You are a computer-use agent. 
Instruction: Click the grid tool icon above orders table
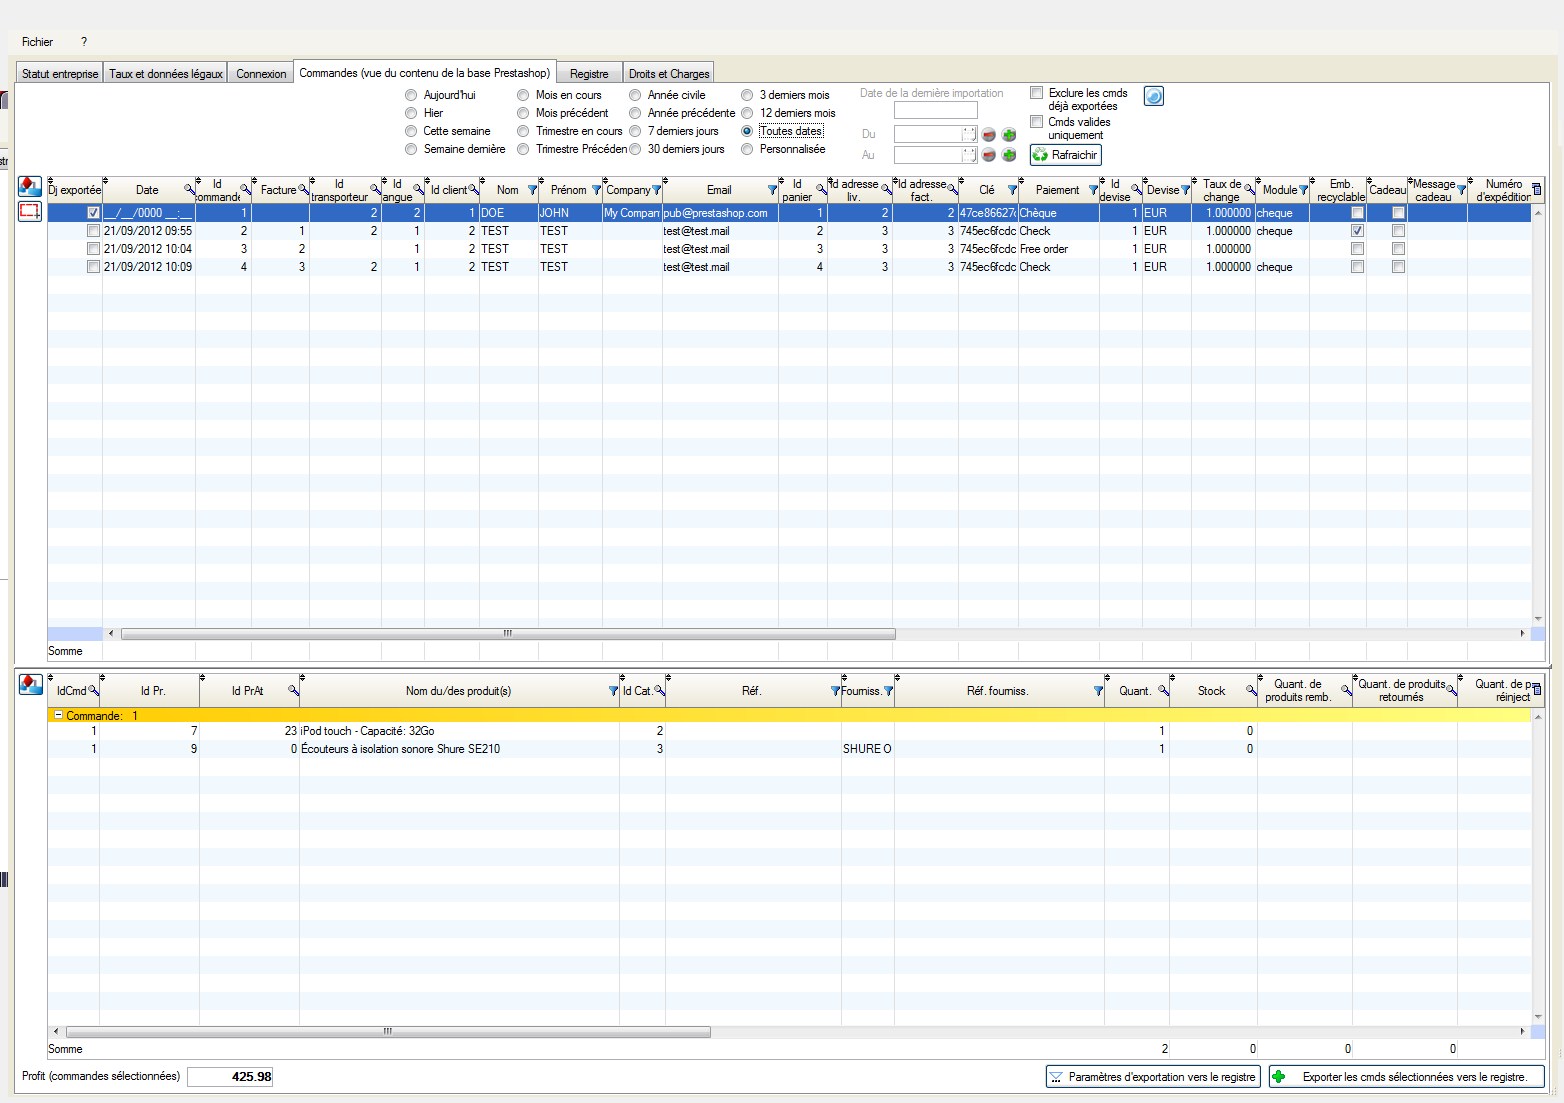click(x=30, y=187)
